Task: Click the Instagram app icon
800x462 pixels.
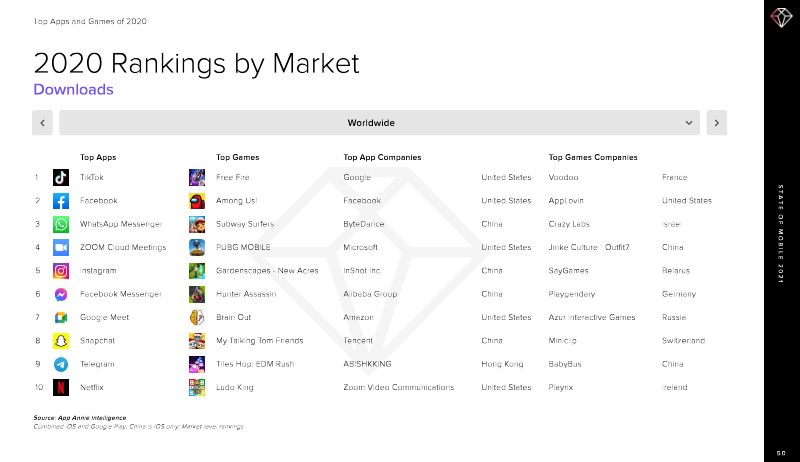Action: click(61, 271)
